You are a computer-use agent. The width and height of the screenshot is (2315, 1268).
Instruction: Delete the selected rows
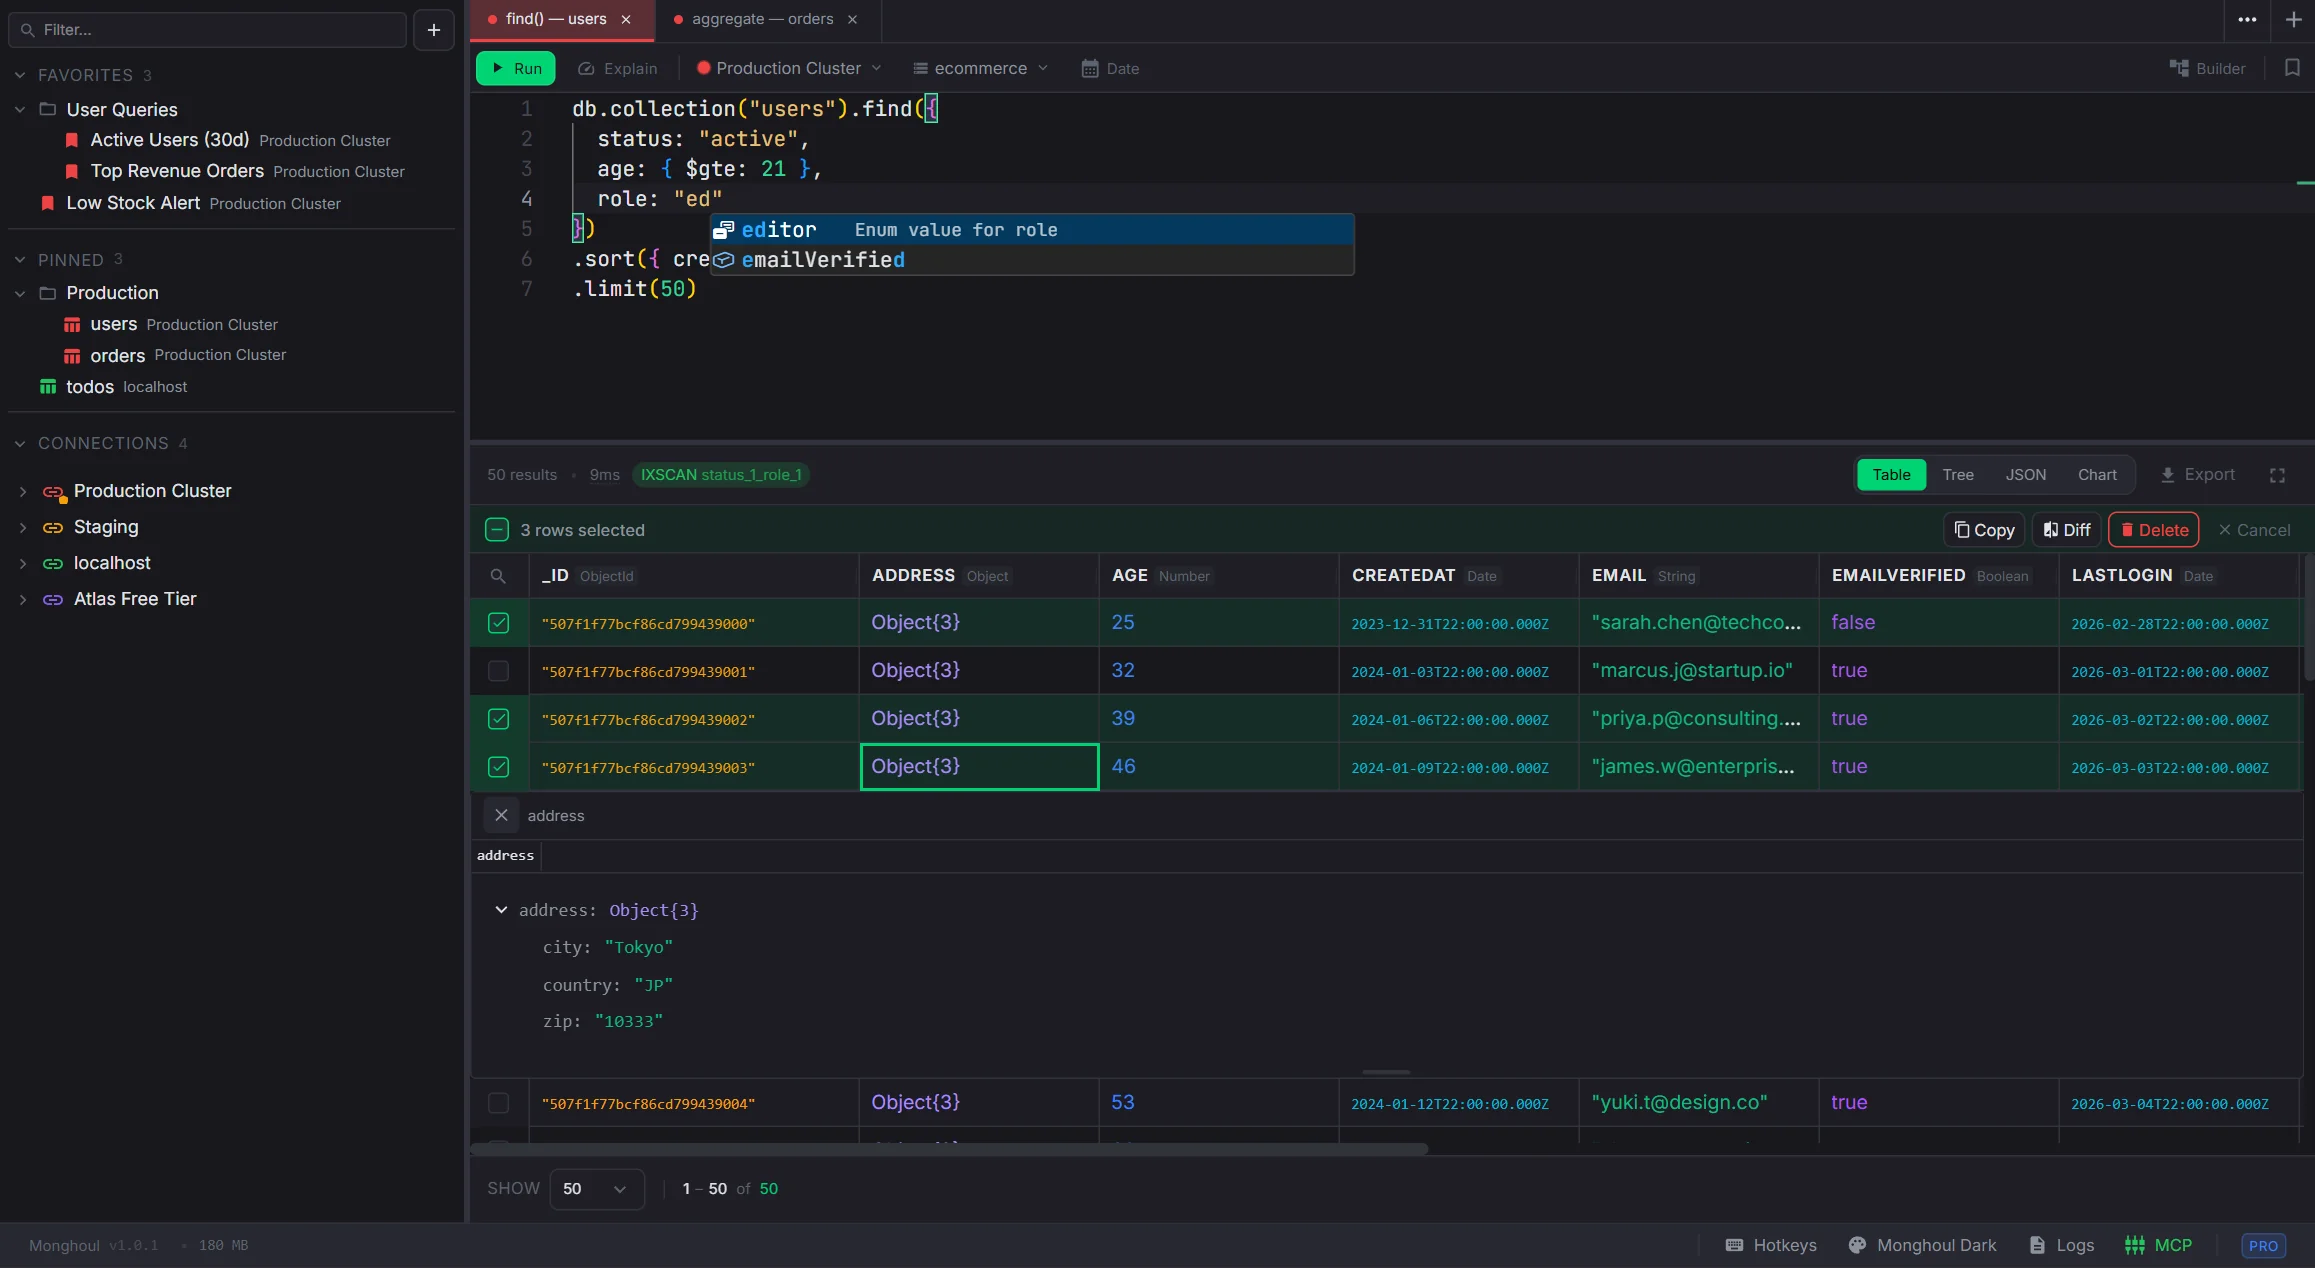(2153, 530)
